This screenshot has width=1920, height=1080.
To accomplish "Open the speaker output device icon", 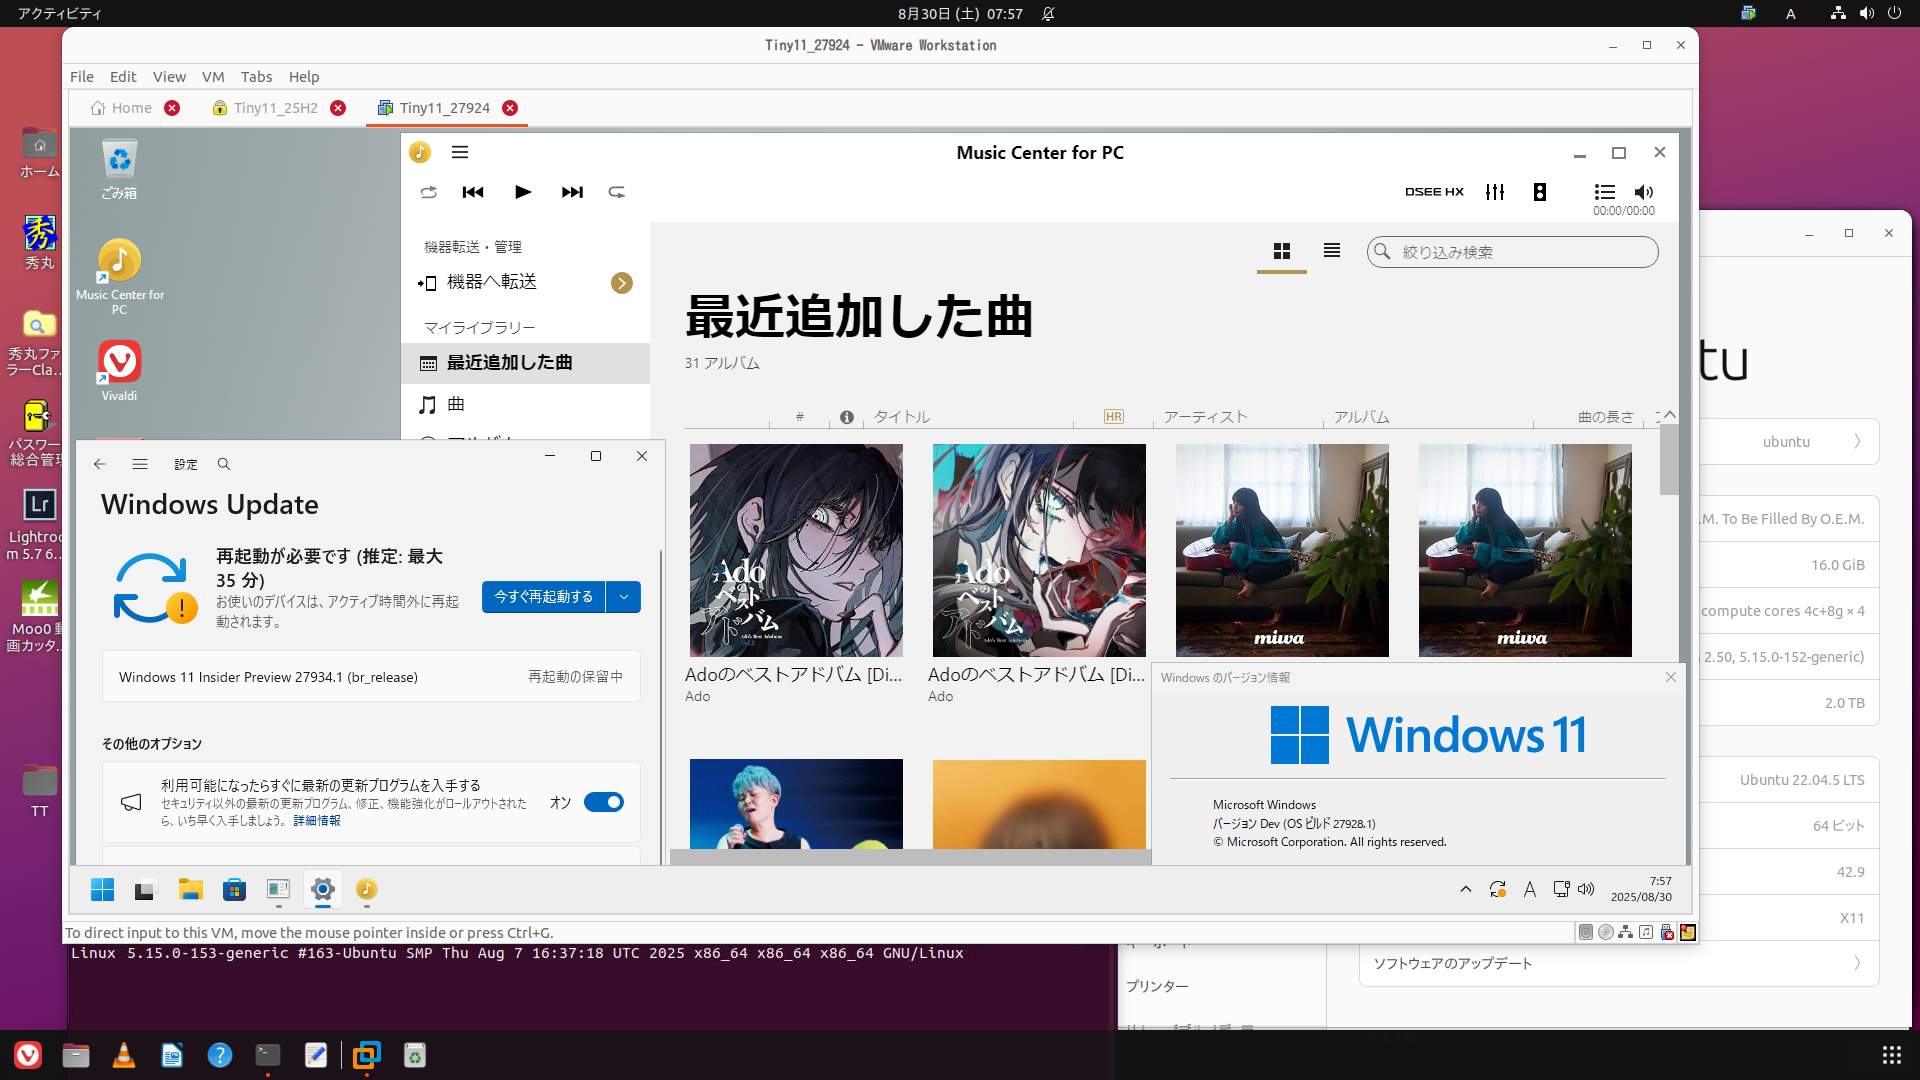I will coord(1540,192).
